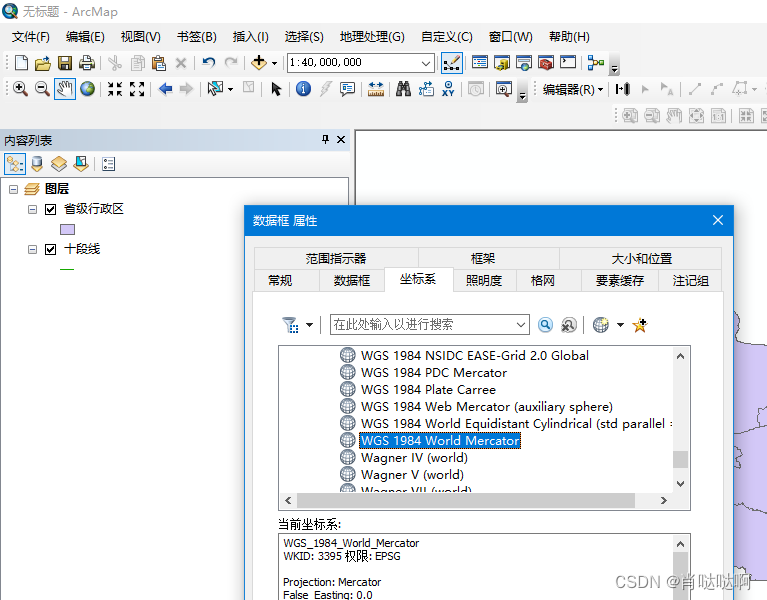Select WGS 1984 Plate Carree

(428, 390)
